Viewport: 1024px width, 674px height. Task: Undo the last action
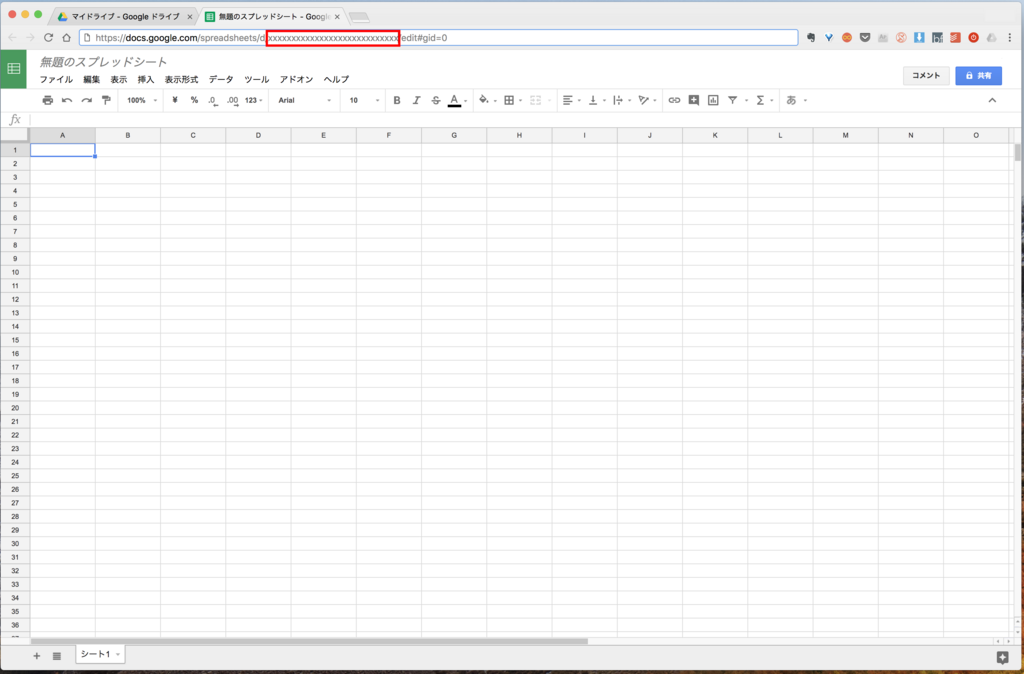67,101
